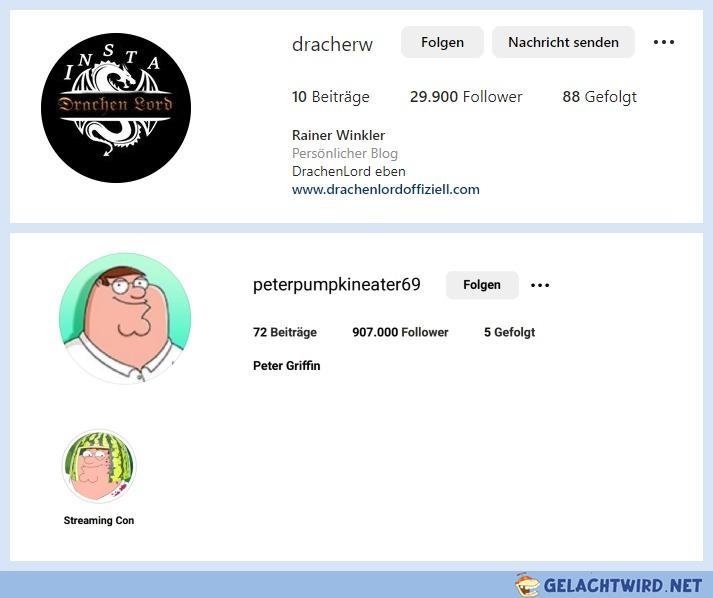Click the 72 Beiträge count
This screenshot has width=713, height=598.
(285, 332)
